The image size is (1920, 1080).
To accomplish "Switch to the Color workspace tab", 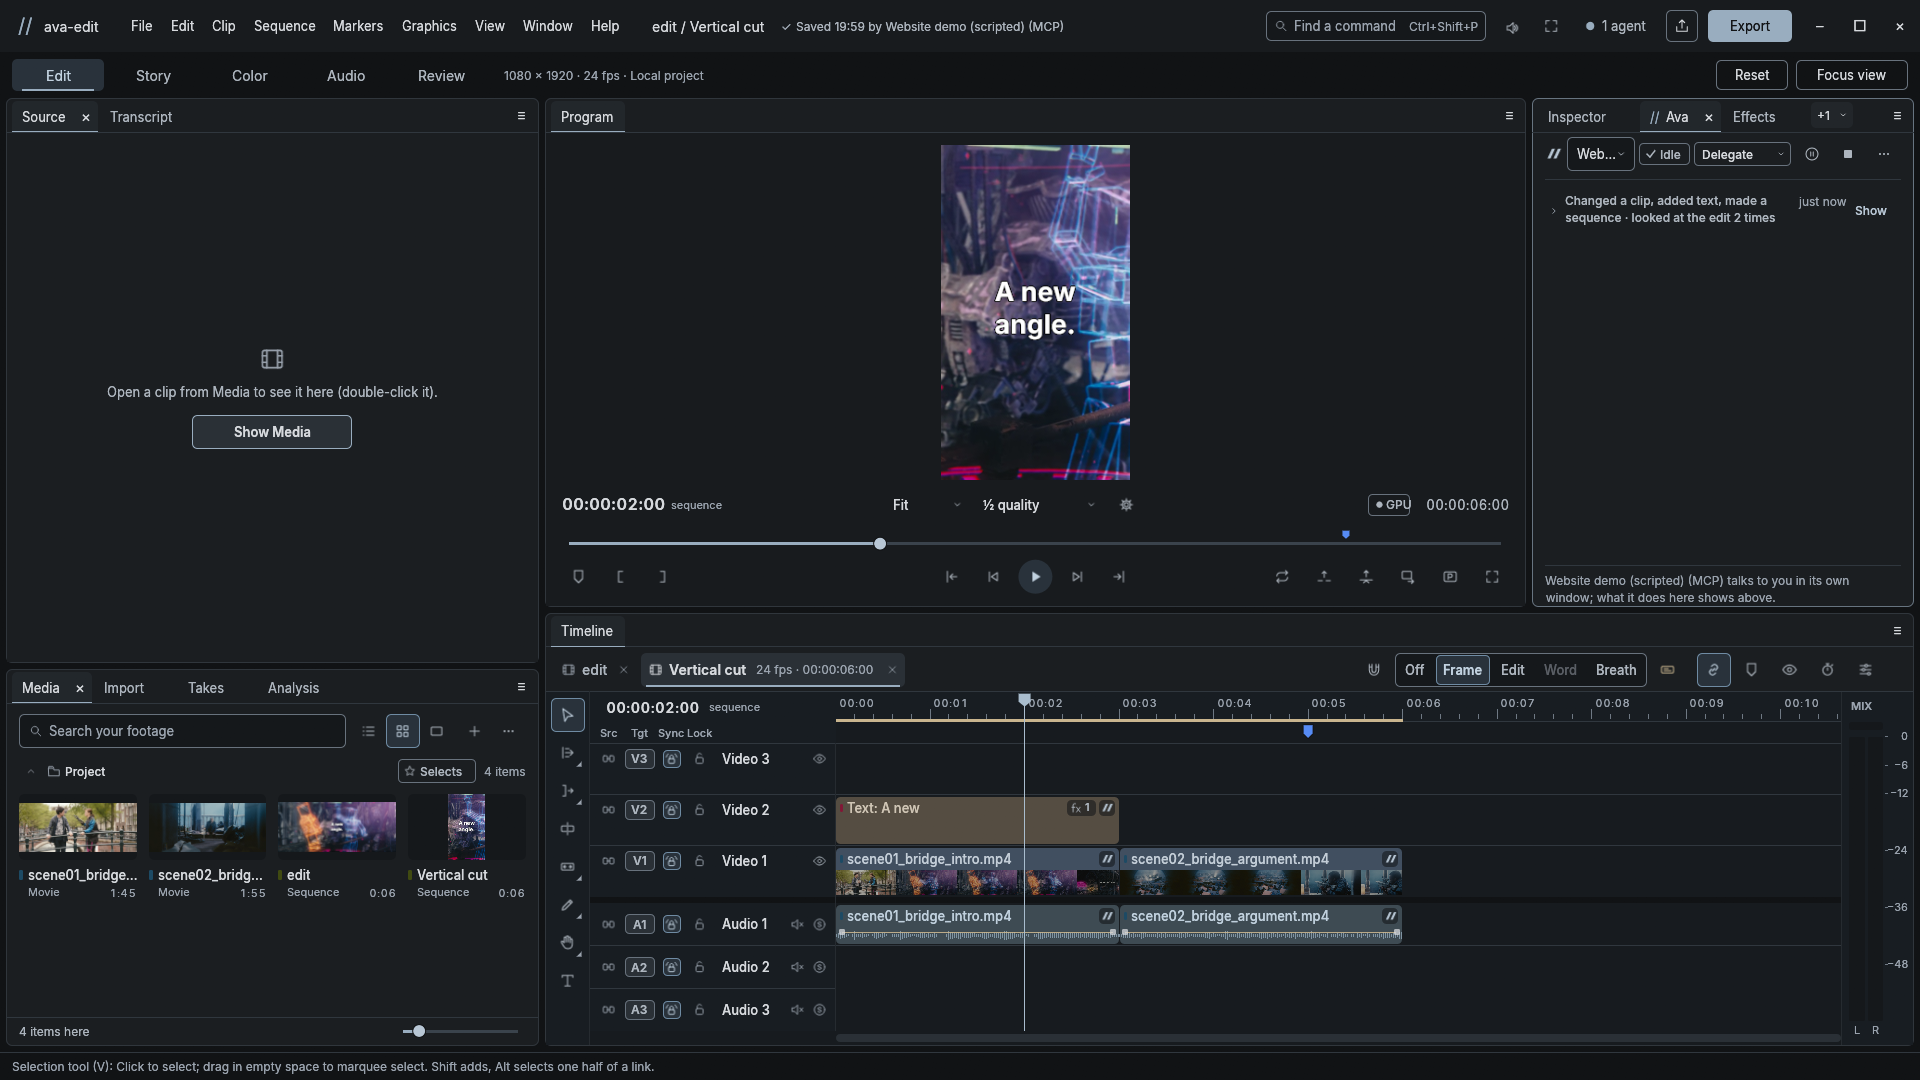I will 249,76.
